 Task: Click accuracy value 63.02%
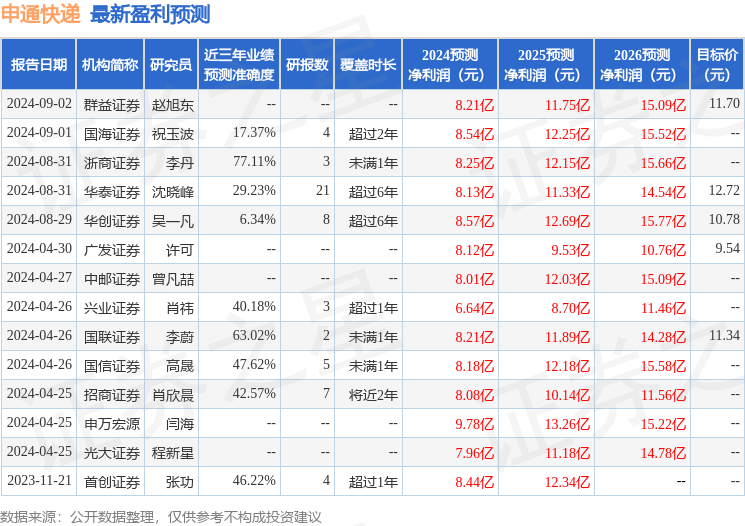[254, 336]
